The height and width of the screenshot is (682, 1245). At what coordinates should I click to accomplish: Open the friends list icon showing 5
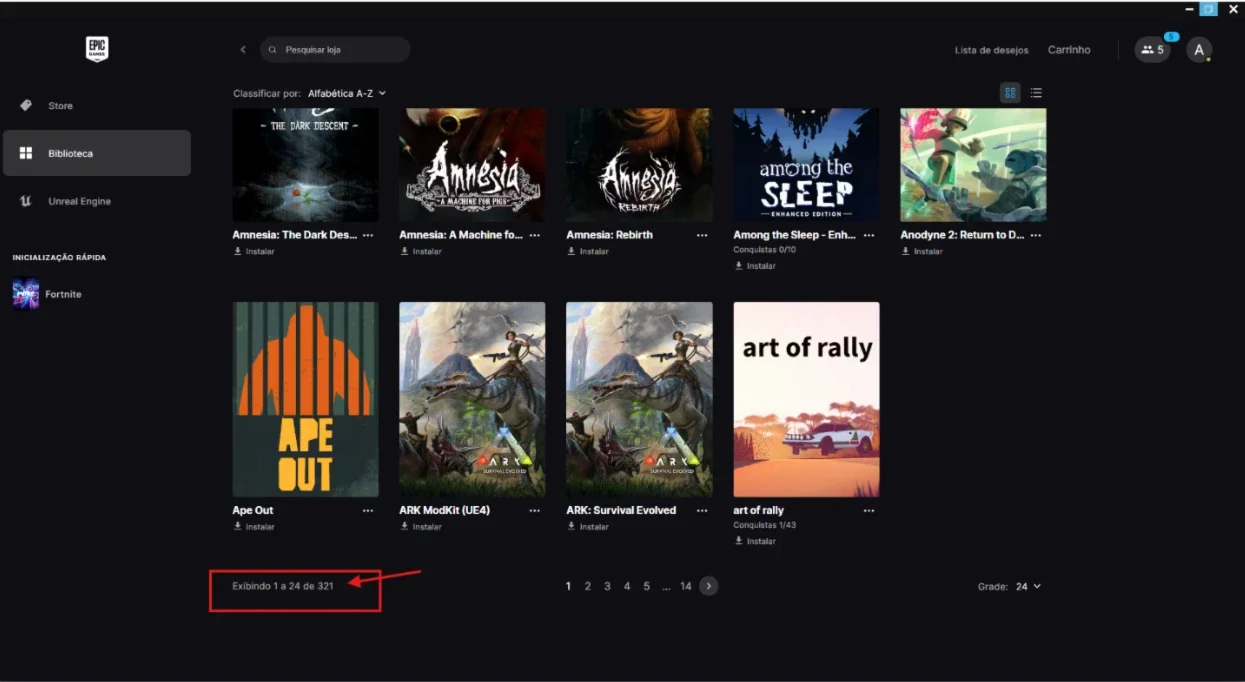(x=1152, y=49)
